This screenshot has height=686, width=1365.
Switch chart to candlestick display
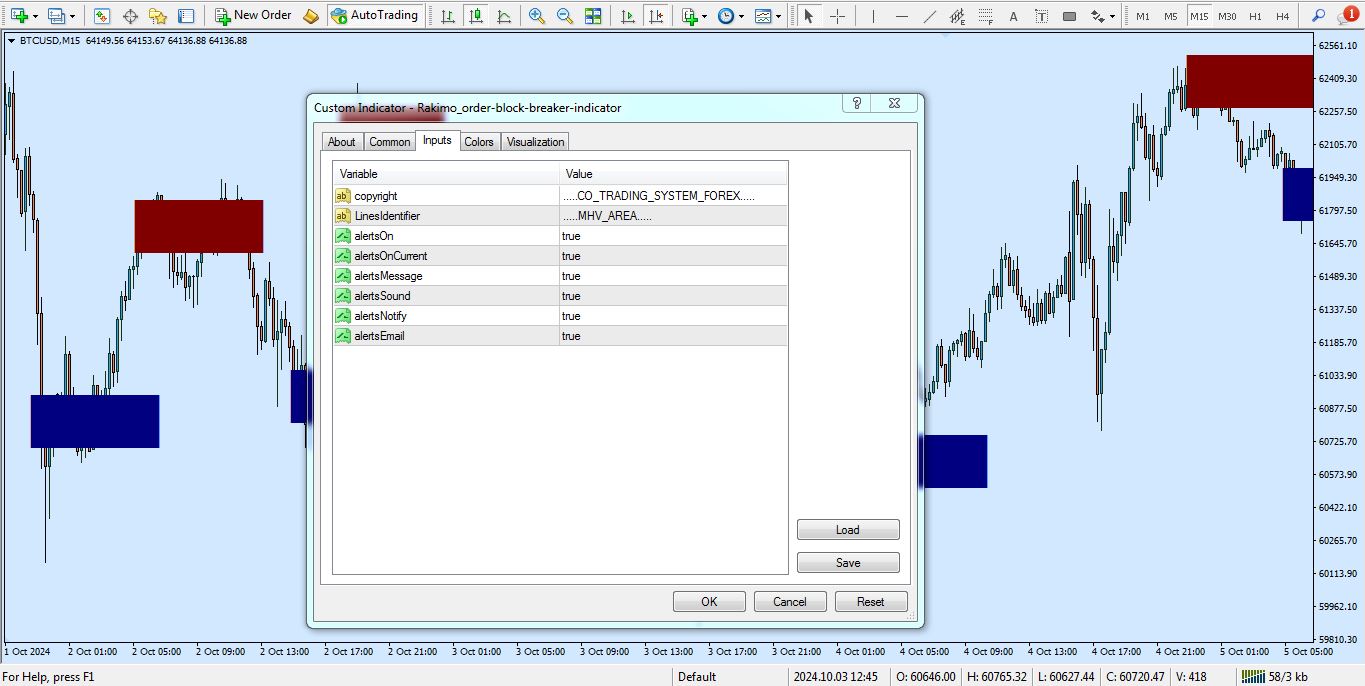pyautogui.click(x=477, y=15)
